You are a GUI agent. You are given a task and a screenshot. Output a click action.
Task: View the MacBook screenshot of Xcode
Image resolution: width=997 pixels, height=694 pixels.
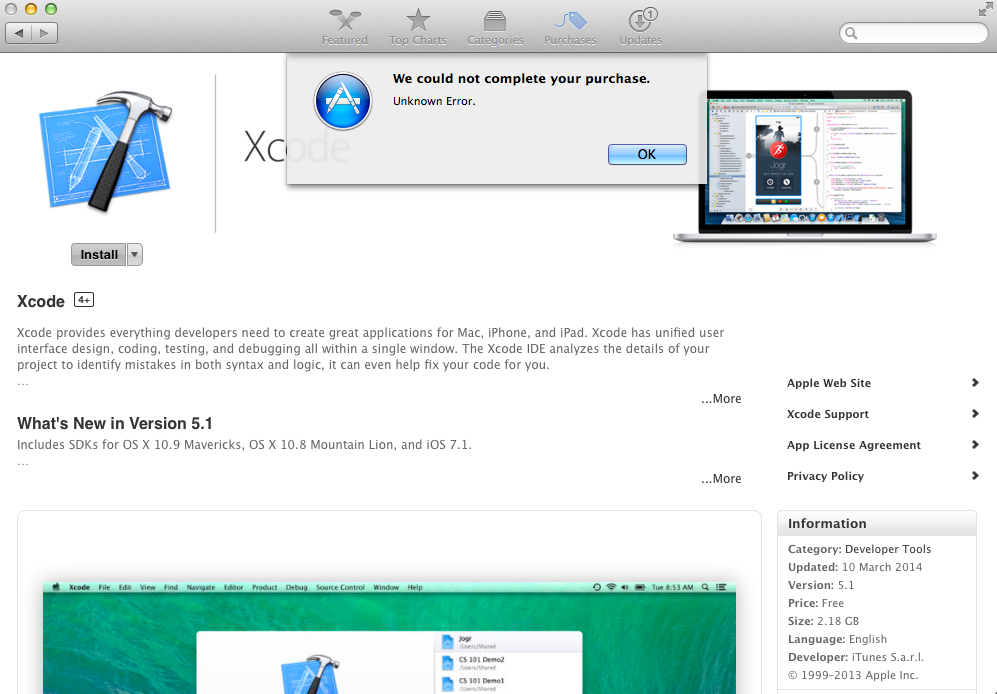point(806,165)
